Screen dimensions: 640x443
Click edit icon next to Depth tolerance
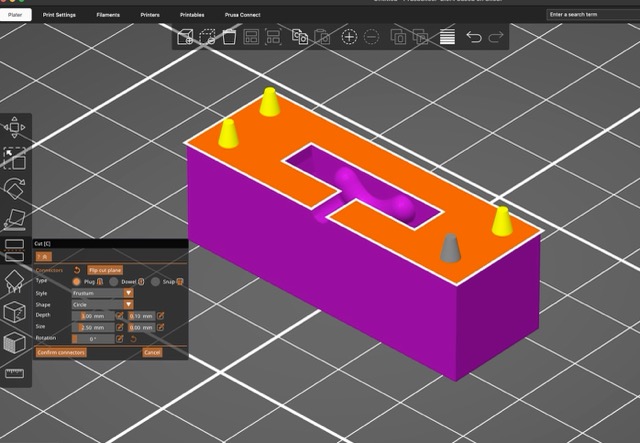[161, 316]
